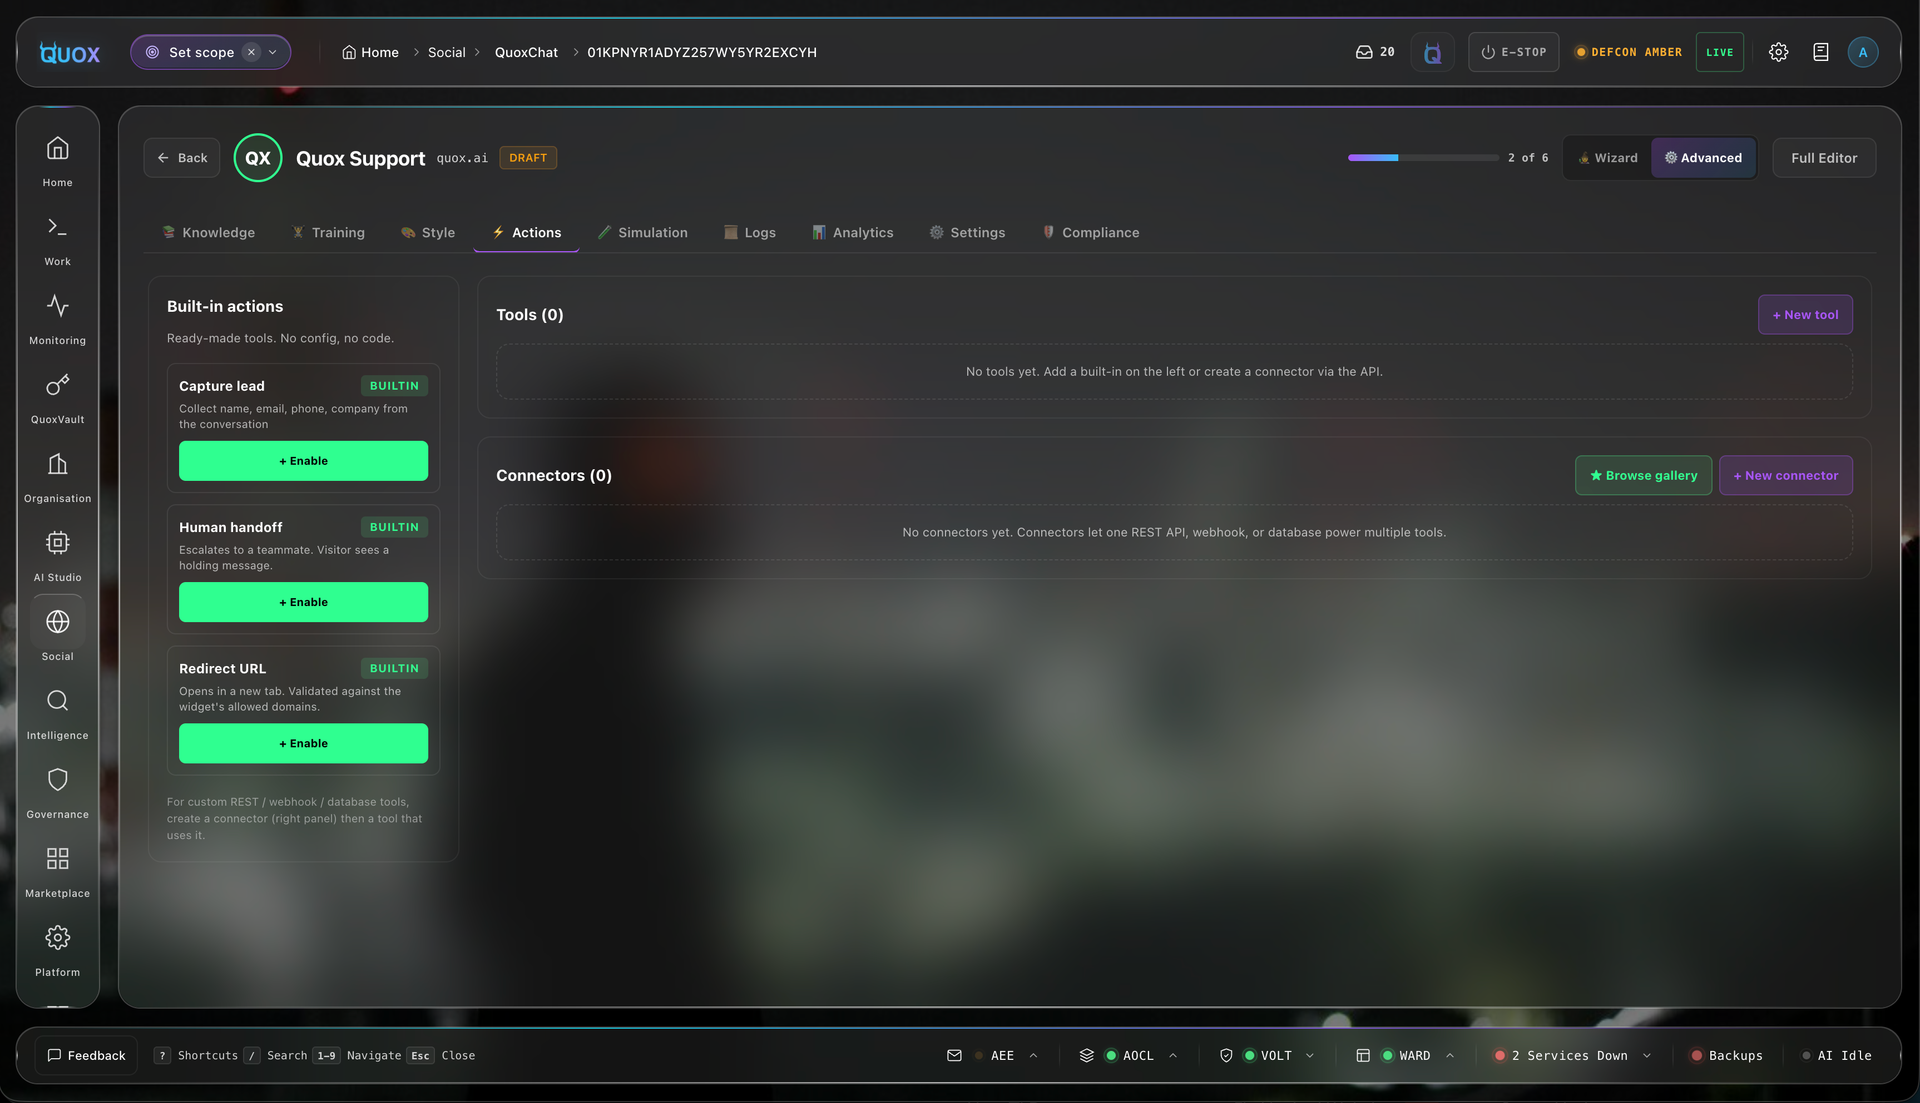Clear scope with the x icon
The height and width of the screenshot is (1103, 1920).
(x=251, y=52)
